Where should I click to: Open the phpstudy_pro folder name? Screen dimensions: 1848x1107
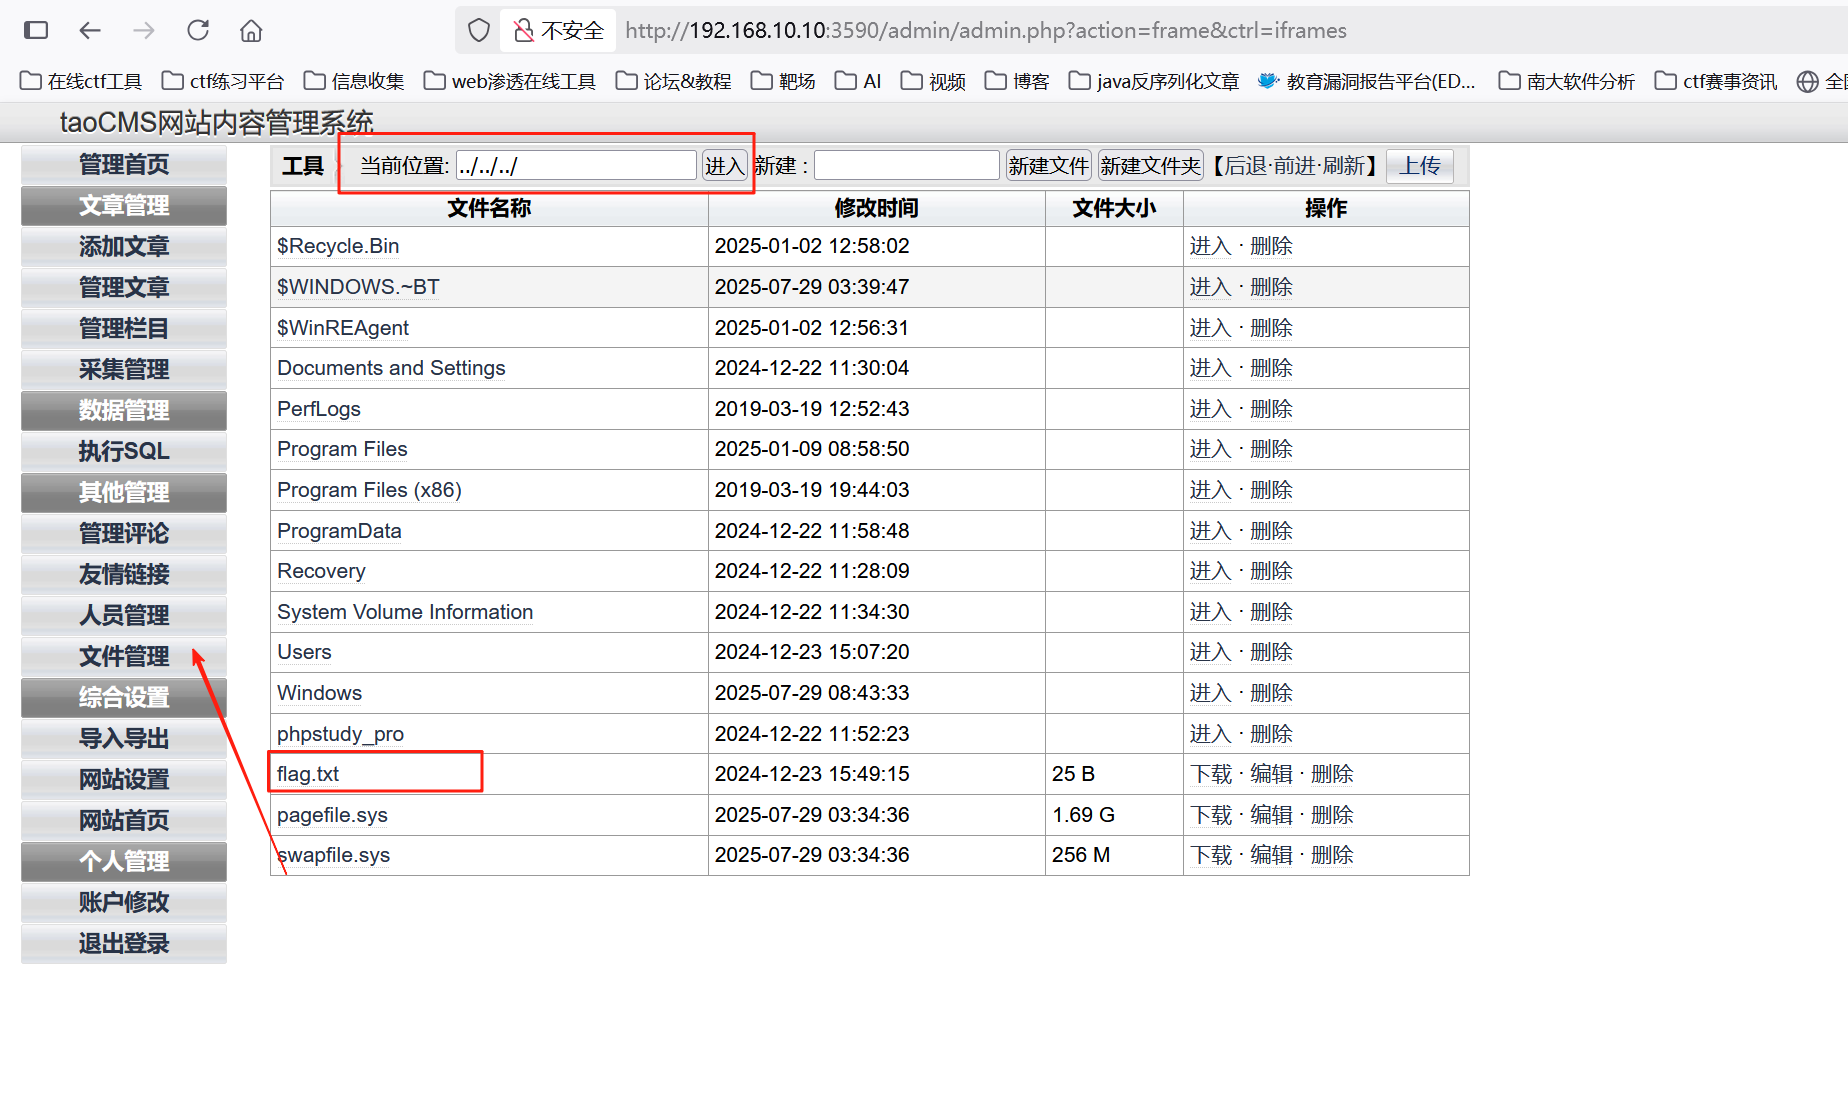[340, 734]
